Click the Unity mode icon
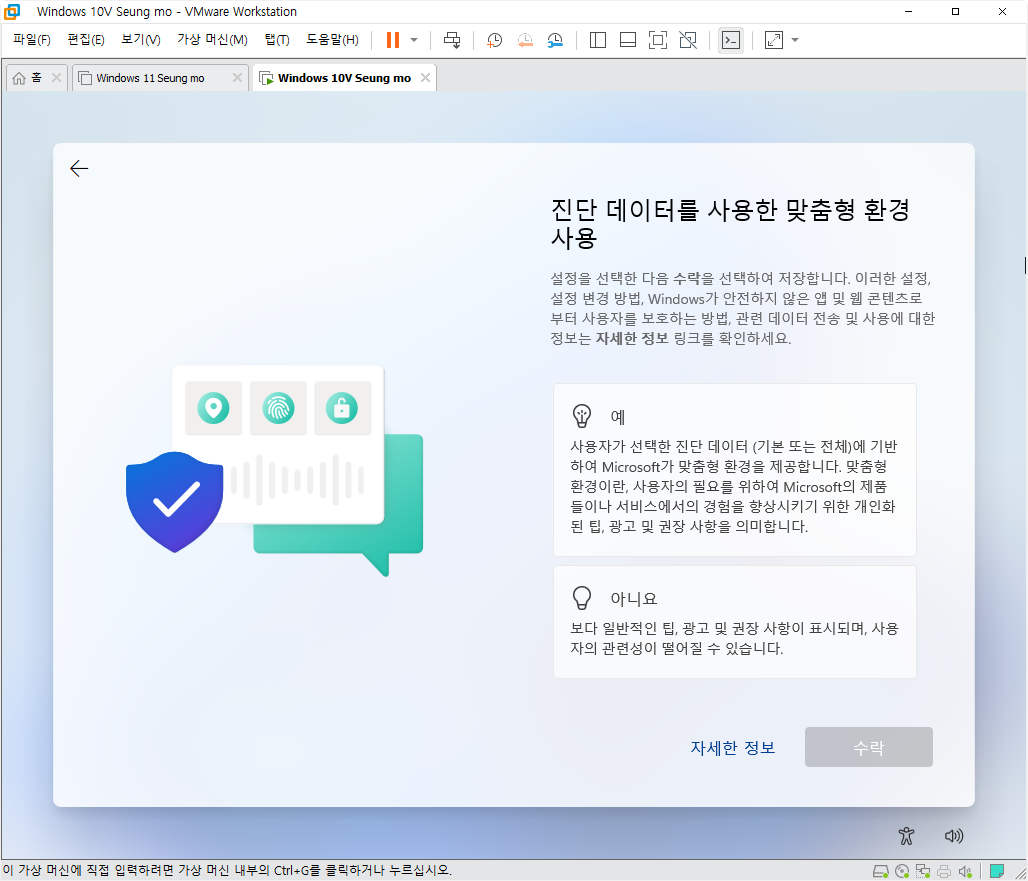Viewport: 1028px width, 881px height. tap(688, 40)
